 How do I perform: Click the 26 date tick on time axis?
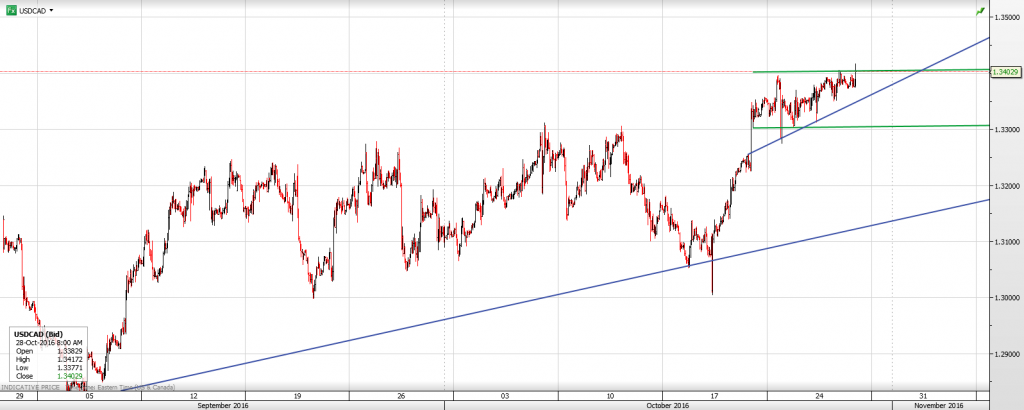[x=401, y=395]
